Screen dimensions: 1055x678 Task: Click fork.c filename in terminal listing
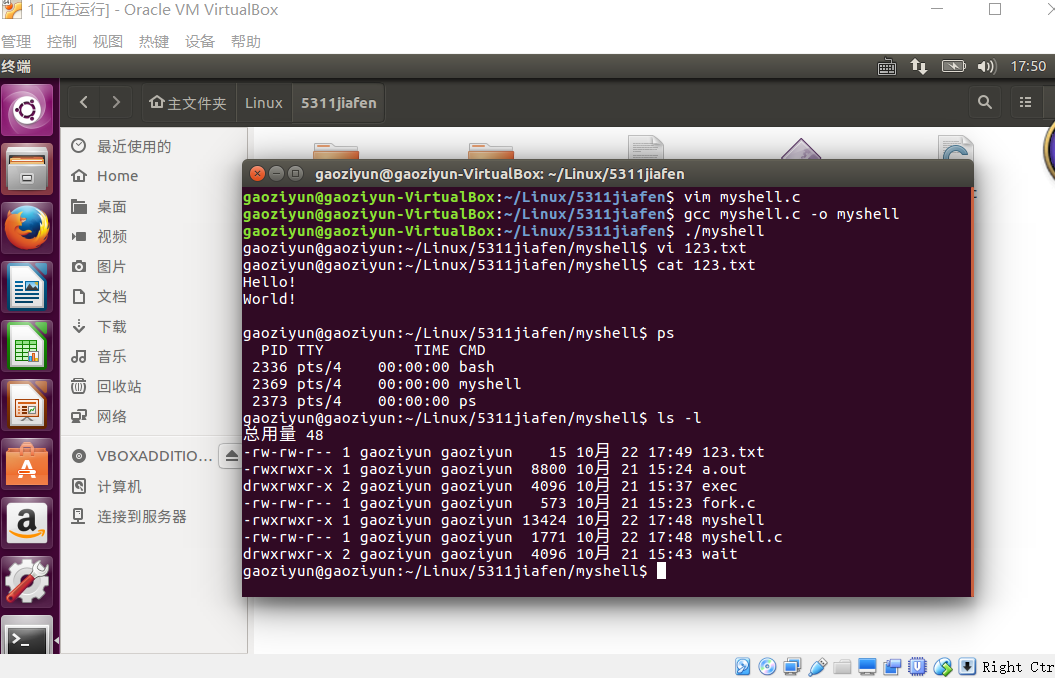(x=729, y=503)
